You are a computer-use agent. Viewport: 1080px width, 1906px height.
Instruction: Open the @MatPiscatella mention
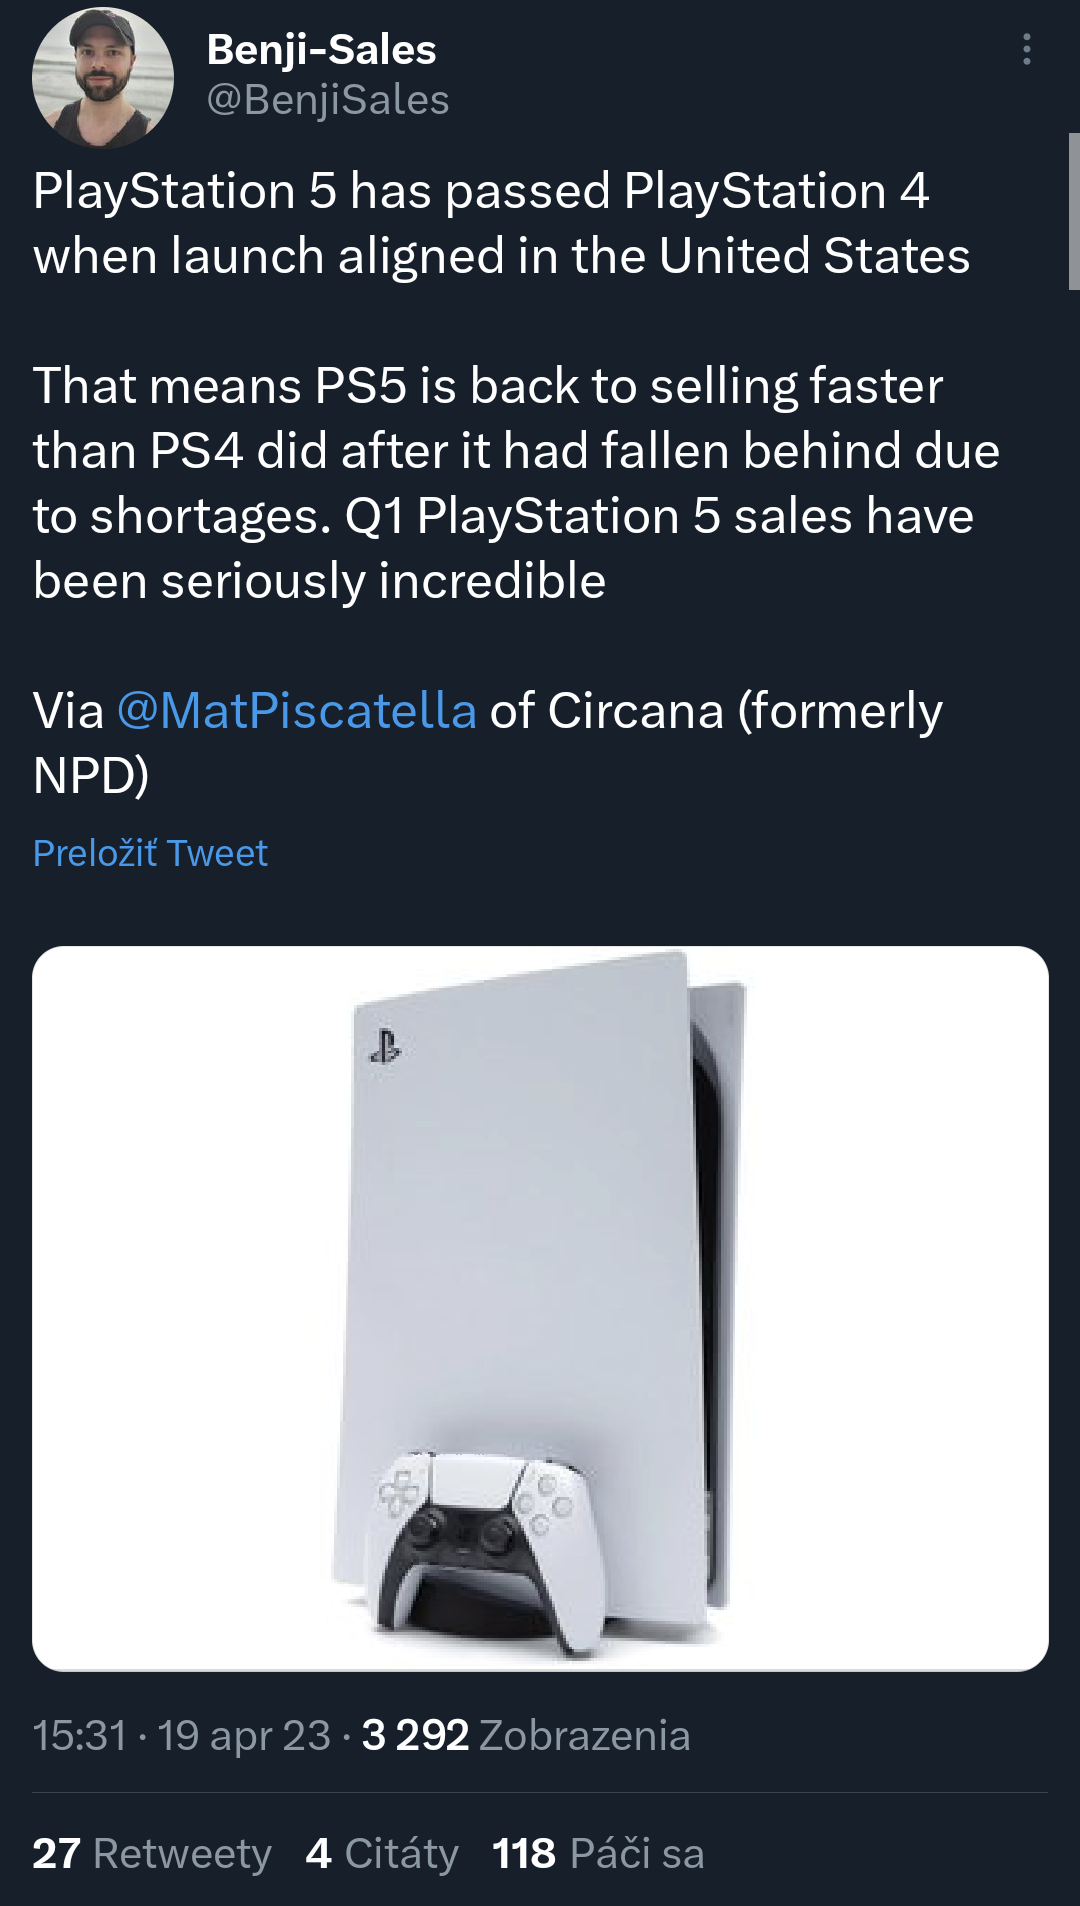(x=296, y=711)
